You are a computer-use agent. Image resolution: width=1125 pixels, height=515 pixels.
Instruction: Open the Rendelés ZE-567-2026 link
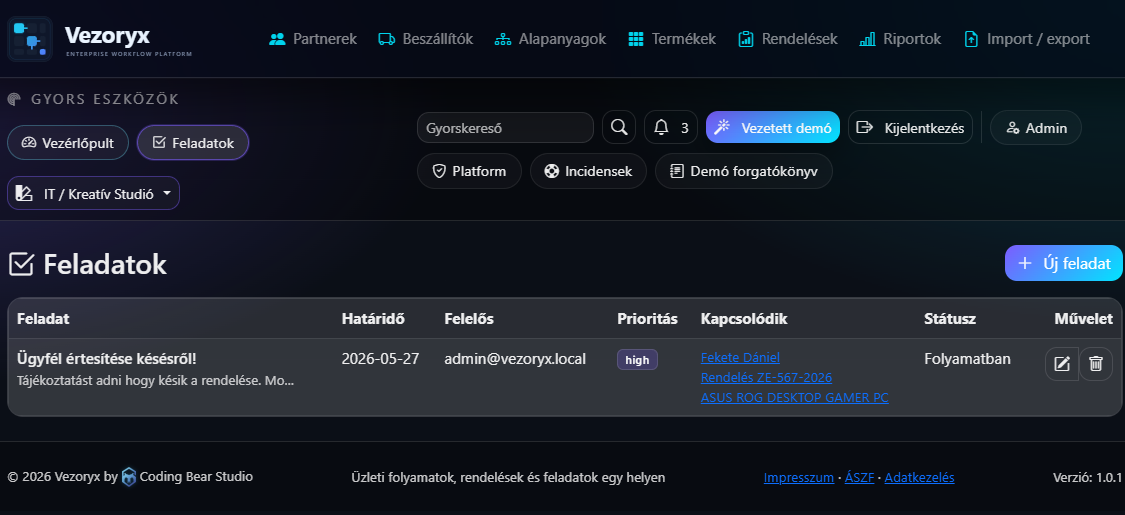(x=766, y=377)
